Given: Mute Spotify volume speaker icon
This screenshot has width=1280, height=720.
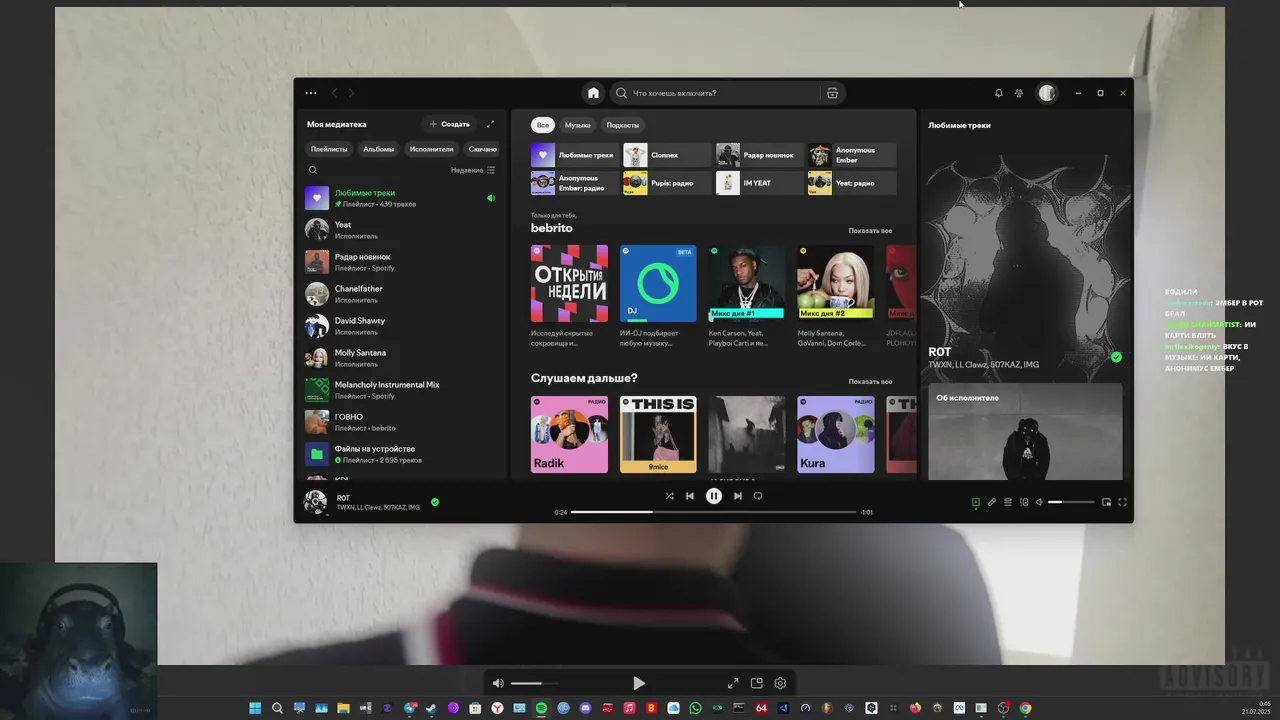Looking at the screenshot, I should pos(1039,502).
